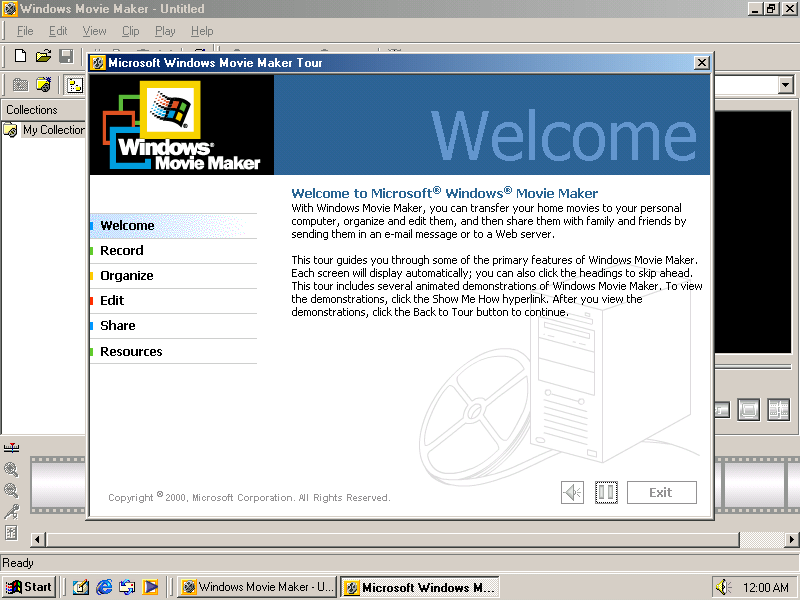The image size is (800, 600).
Task: Pause the tour with the pause button
Action: click(x=606, y=492)
